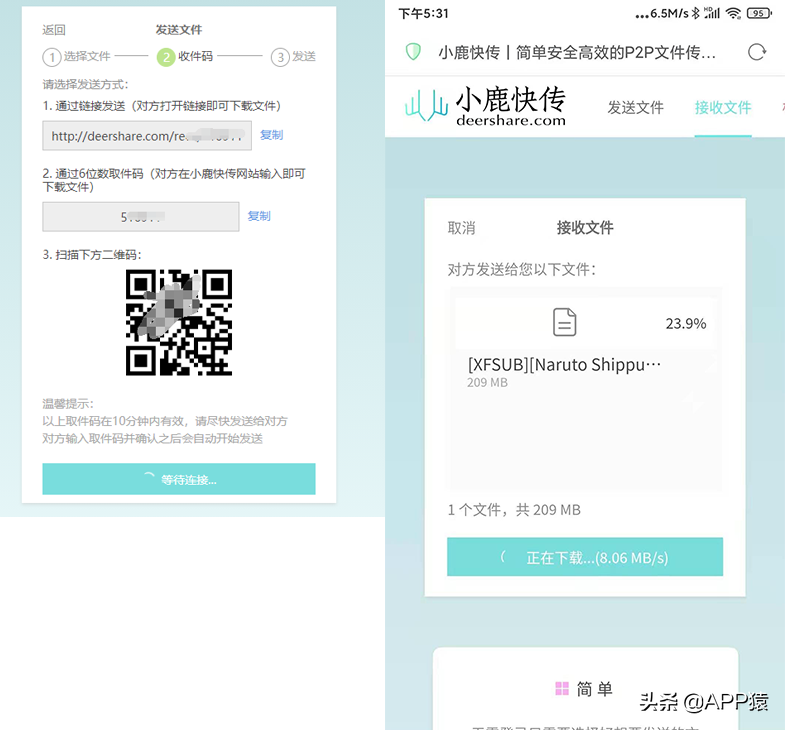
Task: Select step 2 收件码 green circle
Action: pos(166,57)
